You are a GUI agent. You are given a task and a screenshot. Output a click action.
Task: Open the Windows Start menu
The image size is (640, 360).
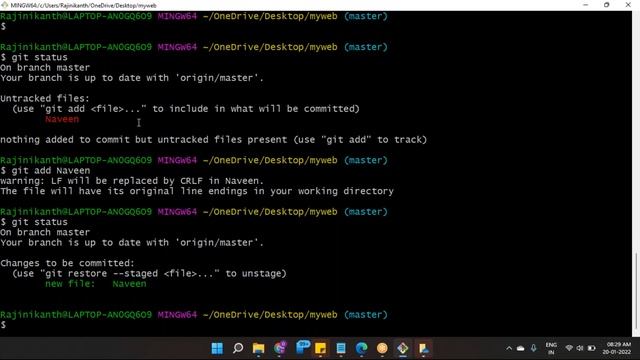(217, 348)
